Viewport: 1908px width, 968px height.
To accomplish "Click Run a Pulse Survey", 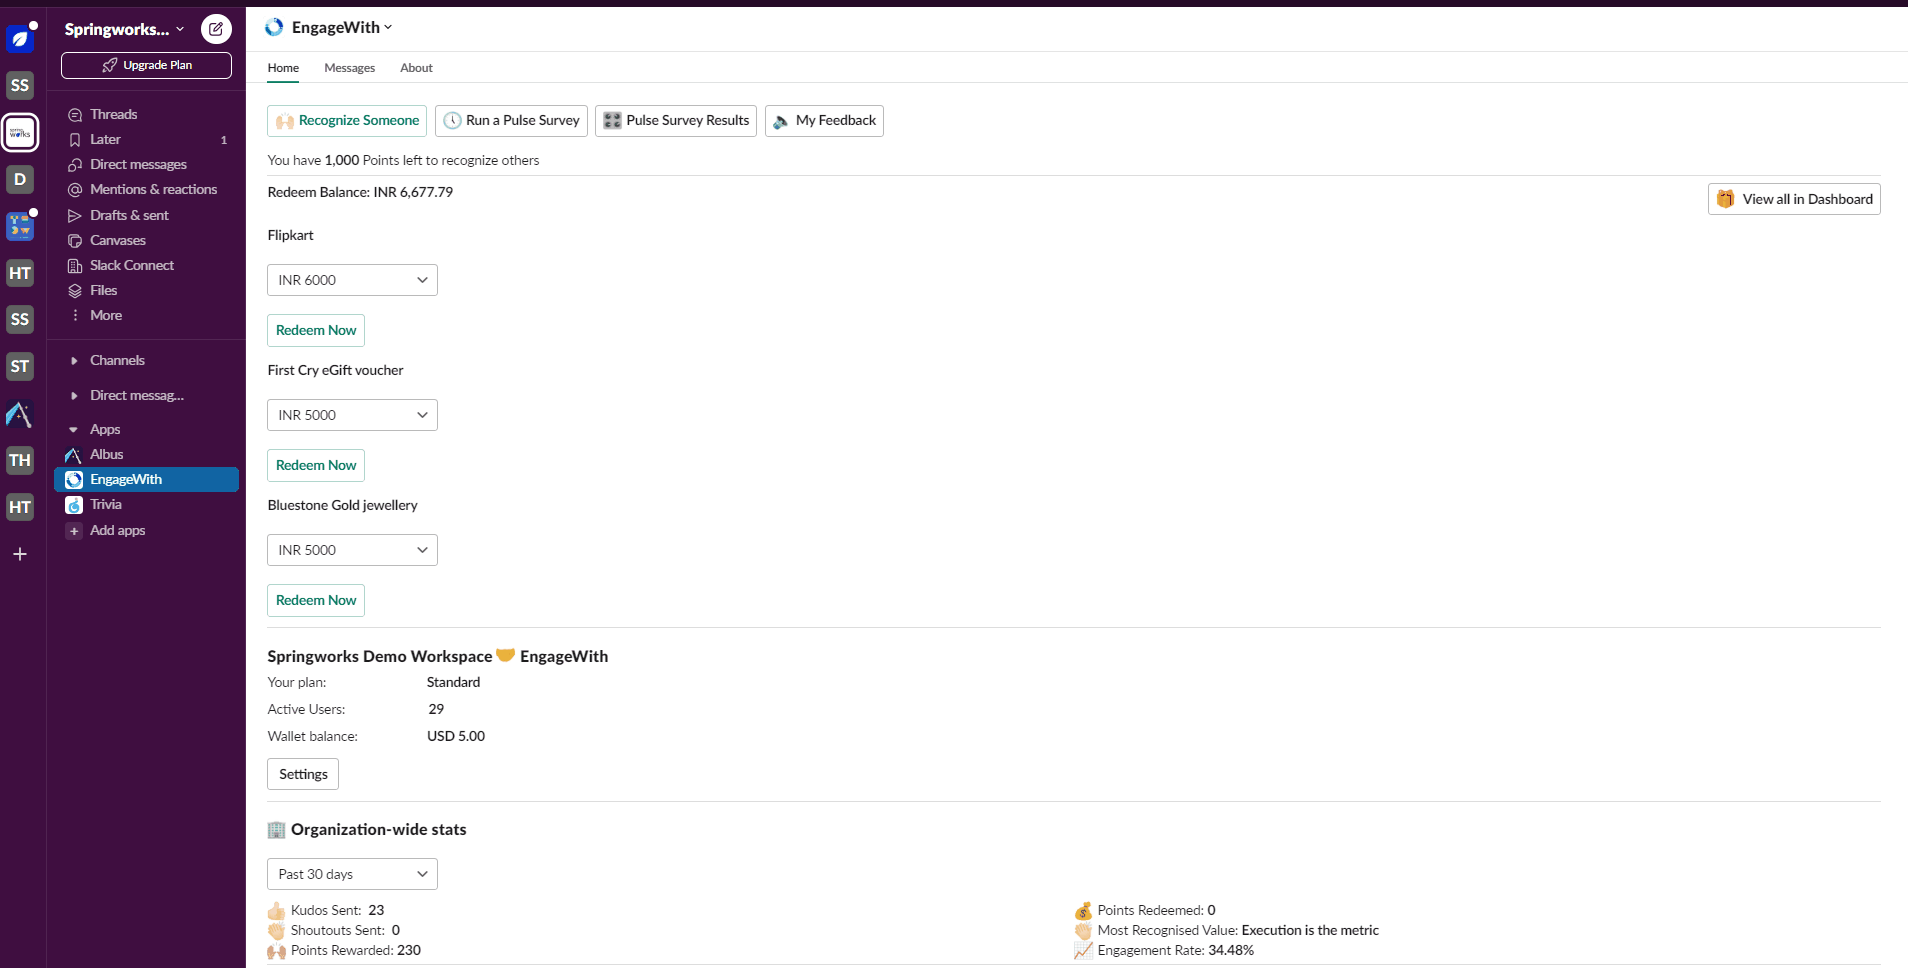I will [511, 121].
